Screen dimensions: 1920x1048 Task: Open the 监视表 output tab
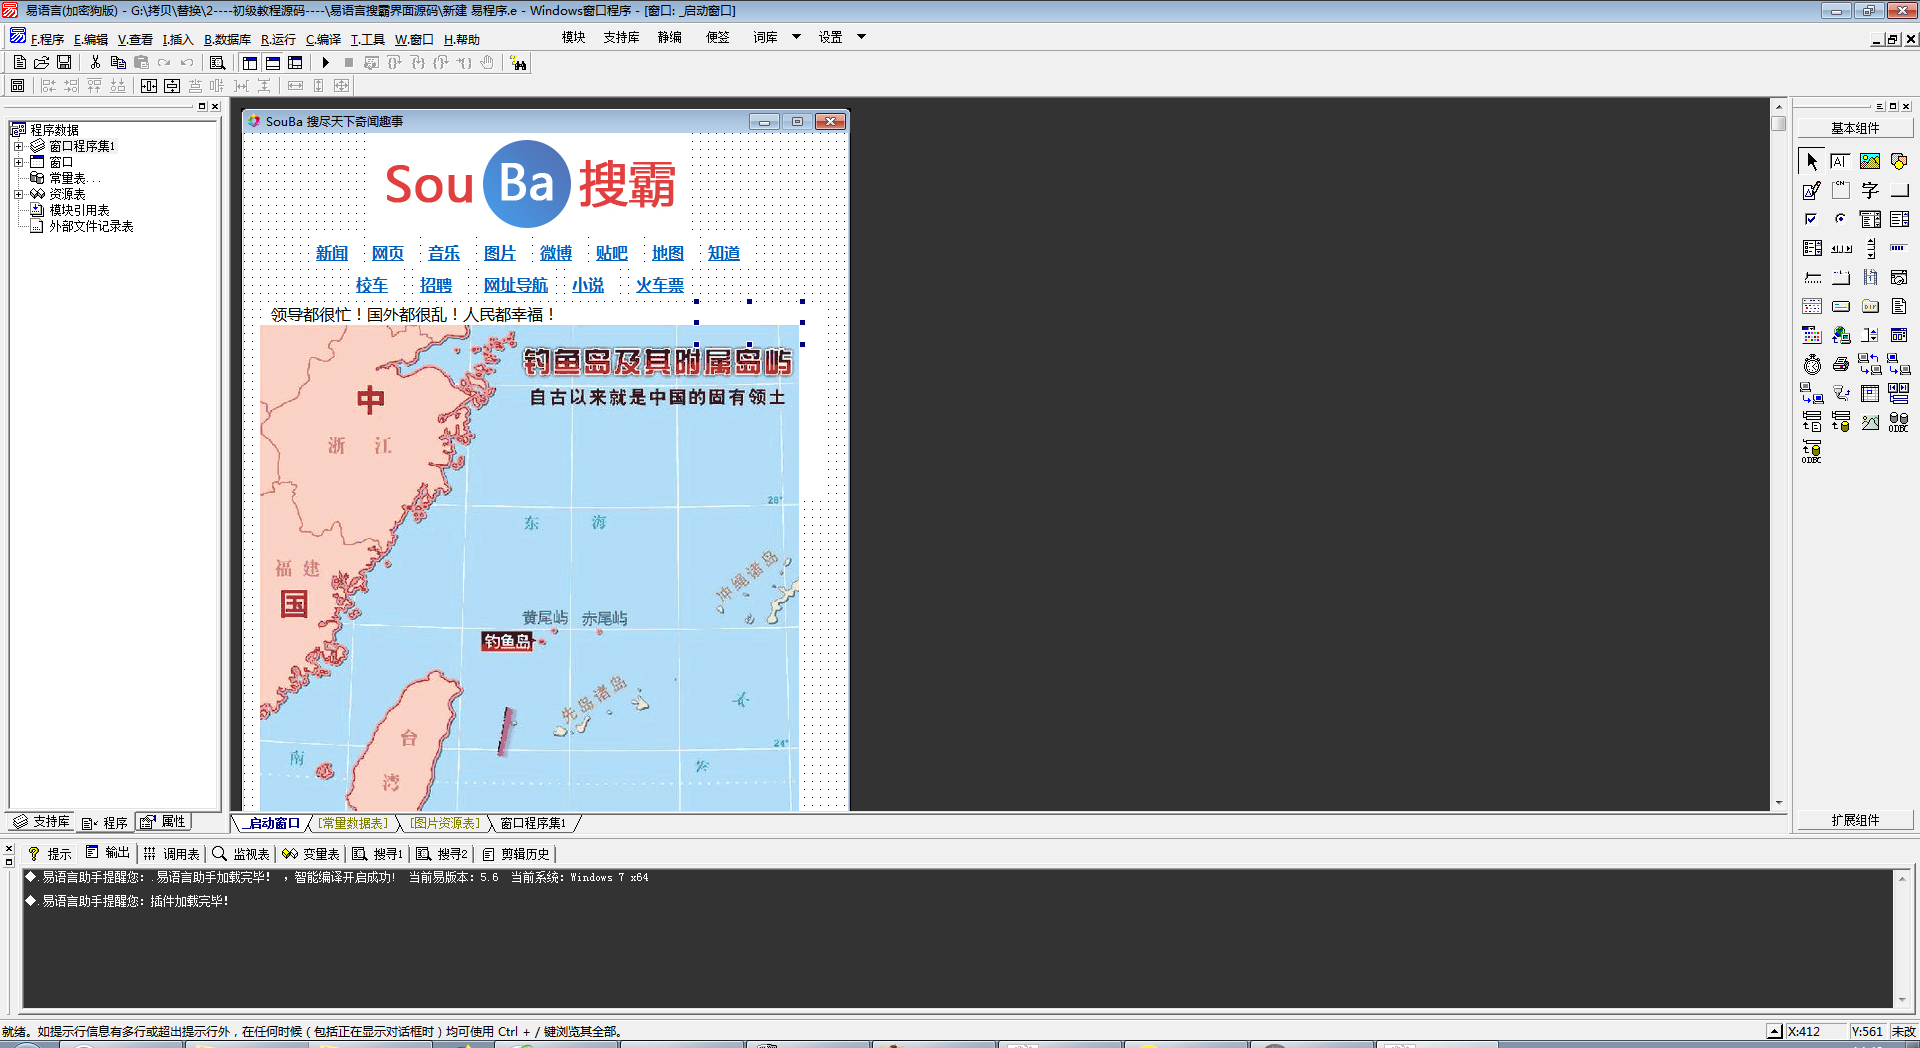(241, 854)
